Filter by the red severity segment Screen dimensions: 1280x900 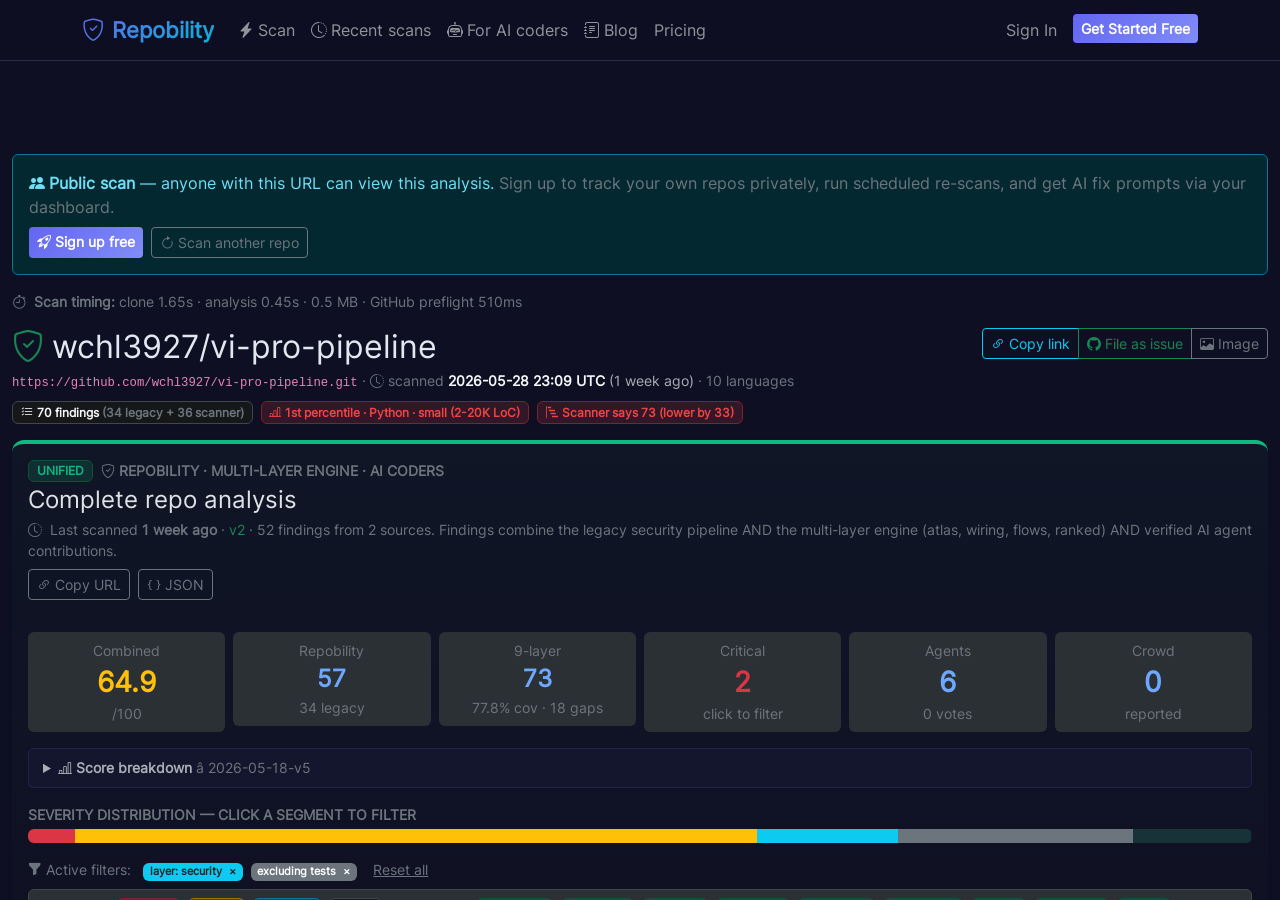[x=51, y=836]
